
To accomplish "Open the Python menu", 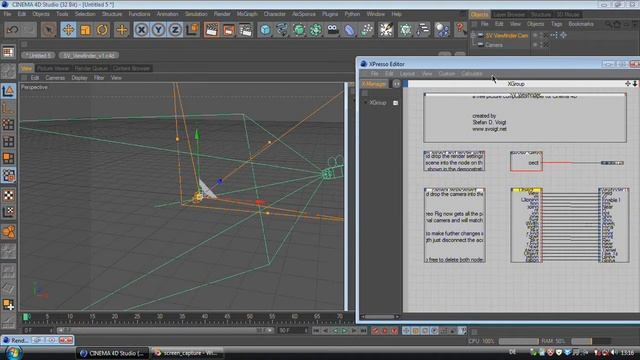I will point(352,14).
